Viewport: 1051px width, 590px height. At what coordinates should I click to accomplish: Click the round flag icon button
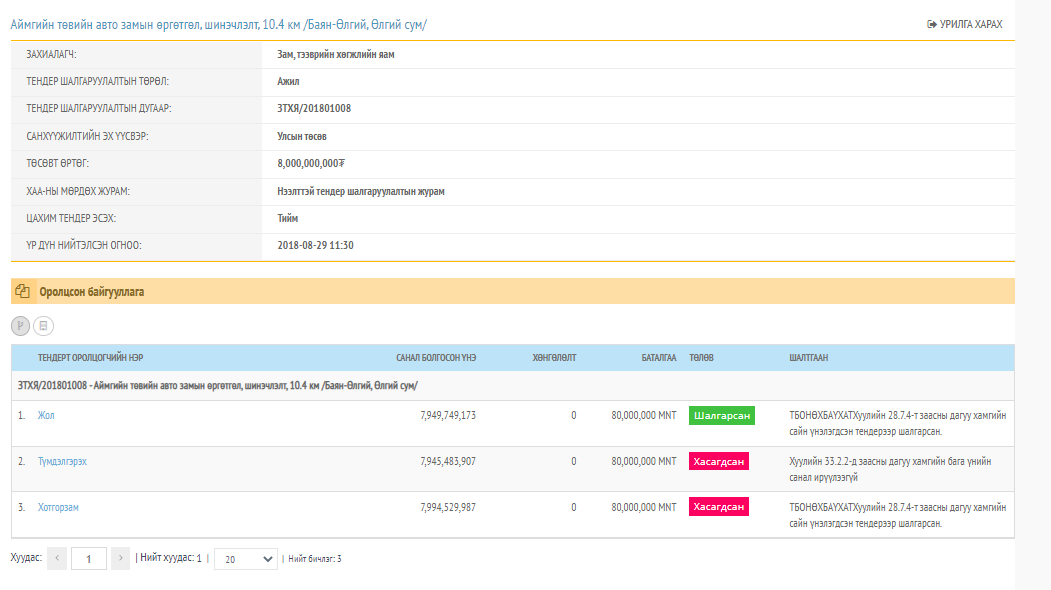(x=20, y=325)
